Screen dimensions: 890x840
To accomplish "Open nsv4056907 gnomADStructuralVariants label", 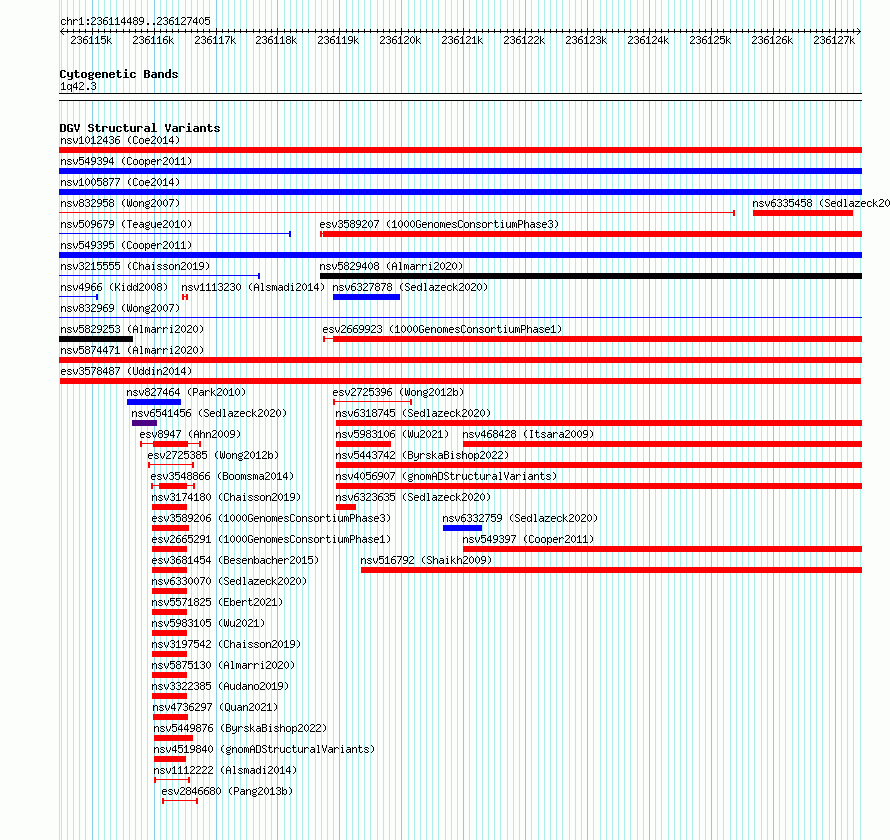I will pos(447,476).
